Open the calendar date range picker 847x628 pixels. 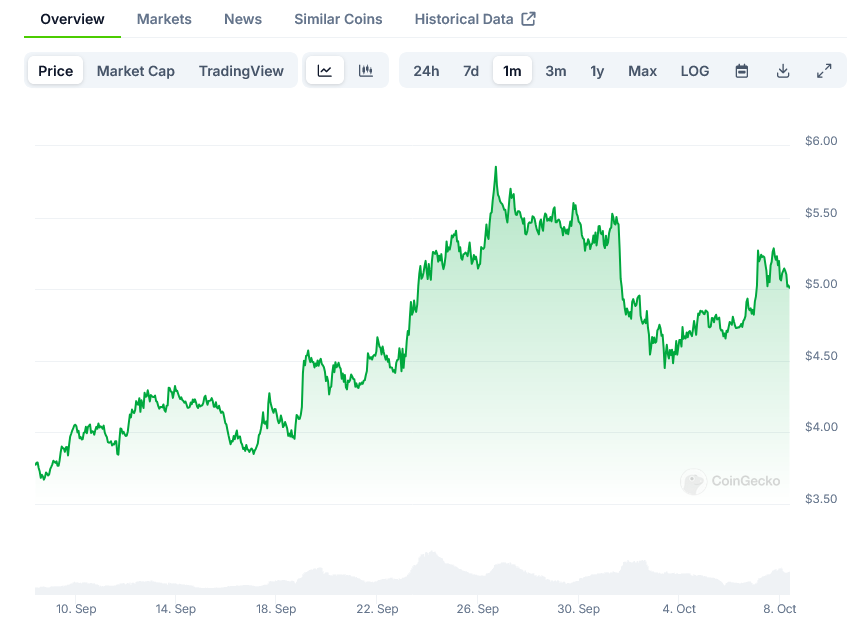[x=742, y=71]
